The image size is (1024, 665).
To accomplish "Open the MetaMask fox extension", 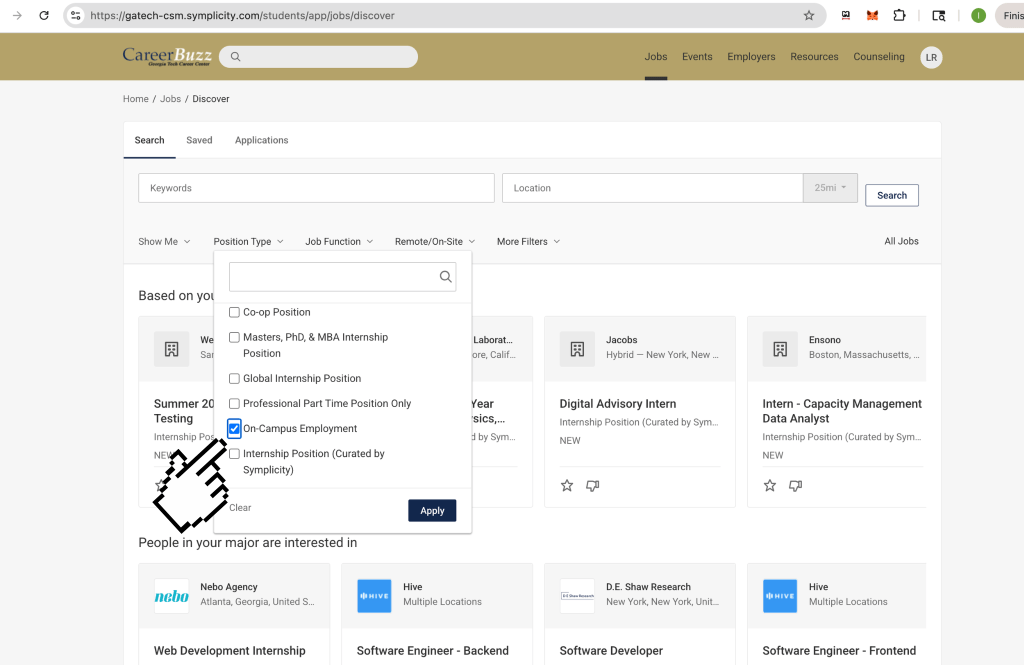I will point(872,16).
